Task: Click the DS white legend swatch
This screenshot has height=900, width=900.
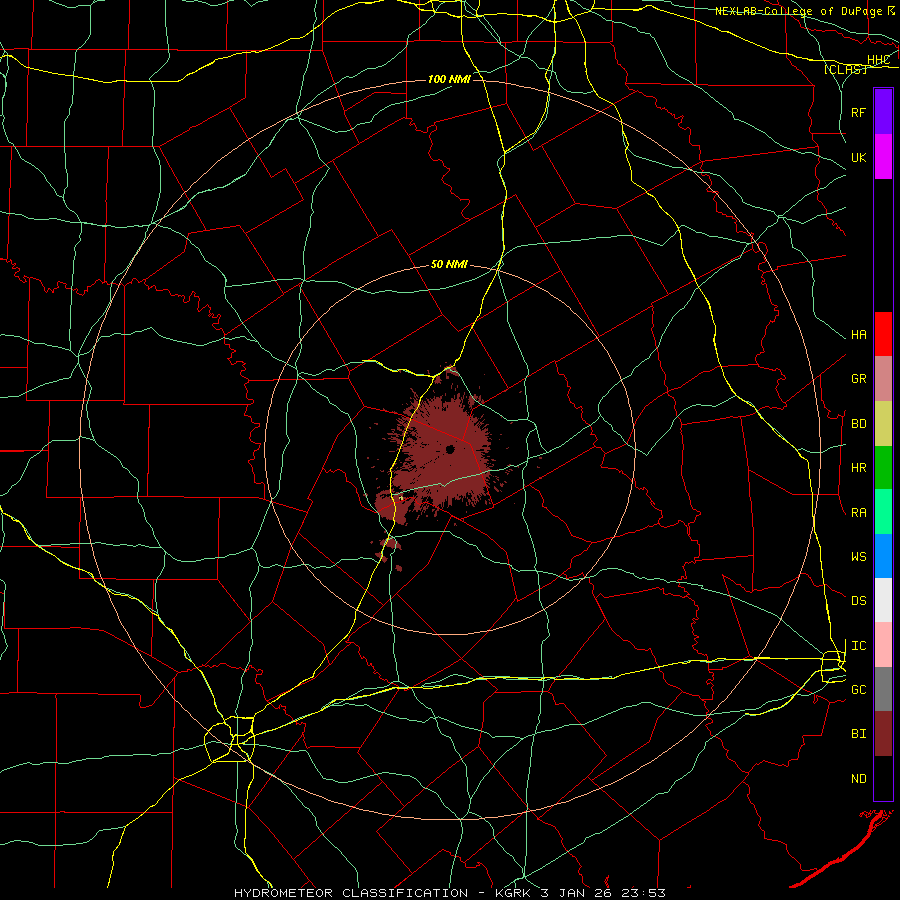Action: pos(883,600)
